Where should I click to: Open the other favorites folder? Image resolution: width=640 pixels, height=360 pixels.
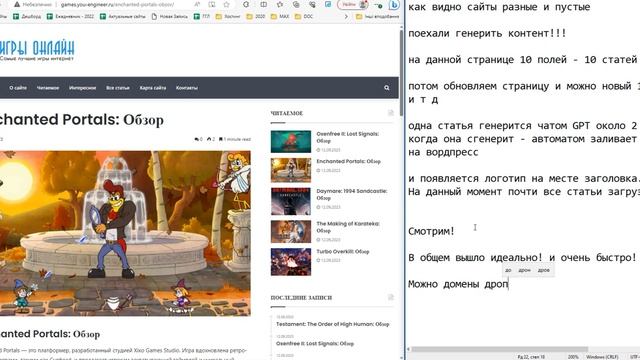(378, 17)
